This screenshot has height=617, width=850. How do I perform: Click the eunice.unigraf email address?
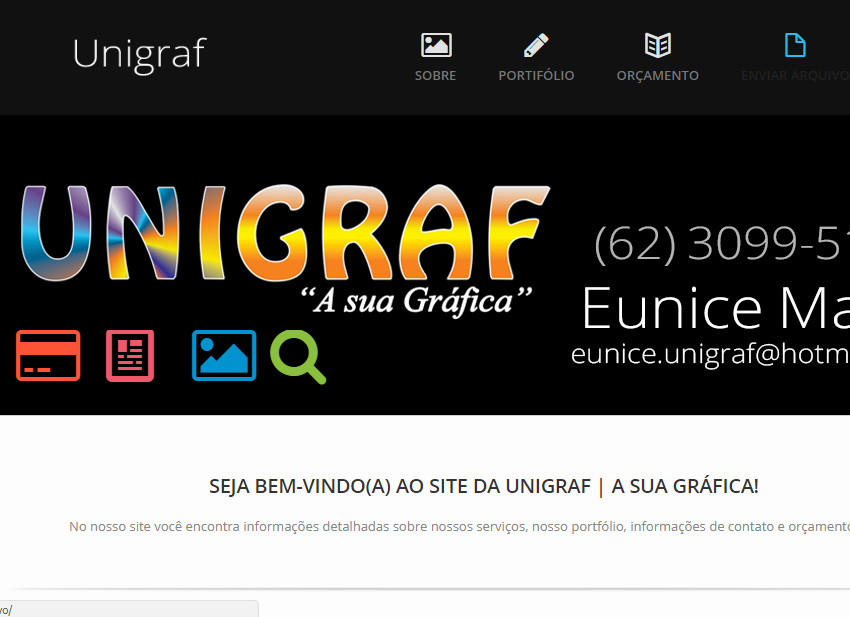click(x=709, y=354)
